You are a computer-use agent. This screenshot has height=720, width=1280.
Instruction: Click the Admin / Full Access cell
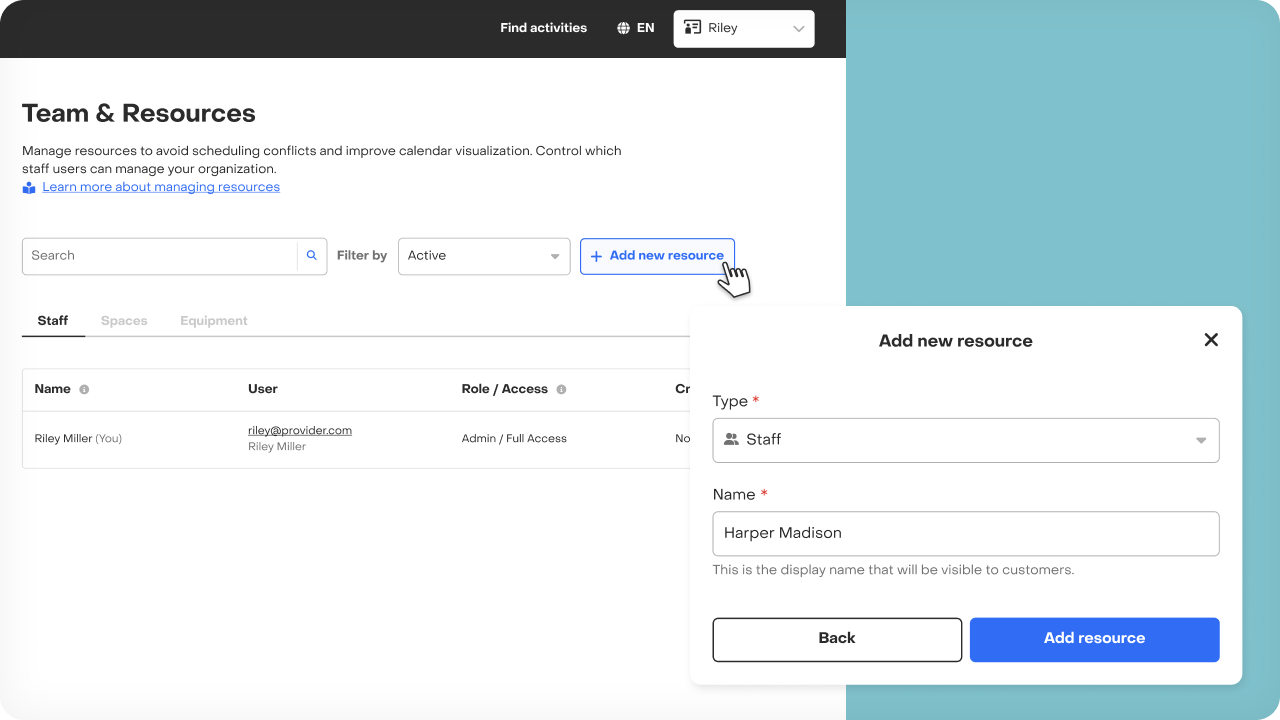pos(514,439)
